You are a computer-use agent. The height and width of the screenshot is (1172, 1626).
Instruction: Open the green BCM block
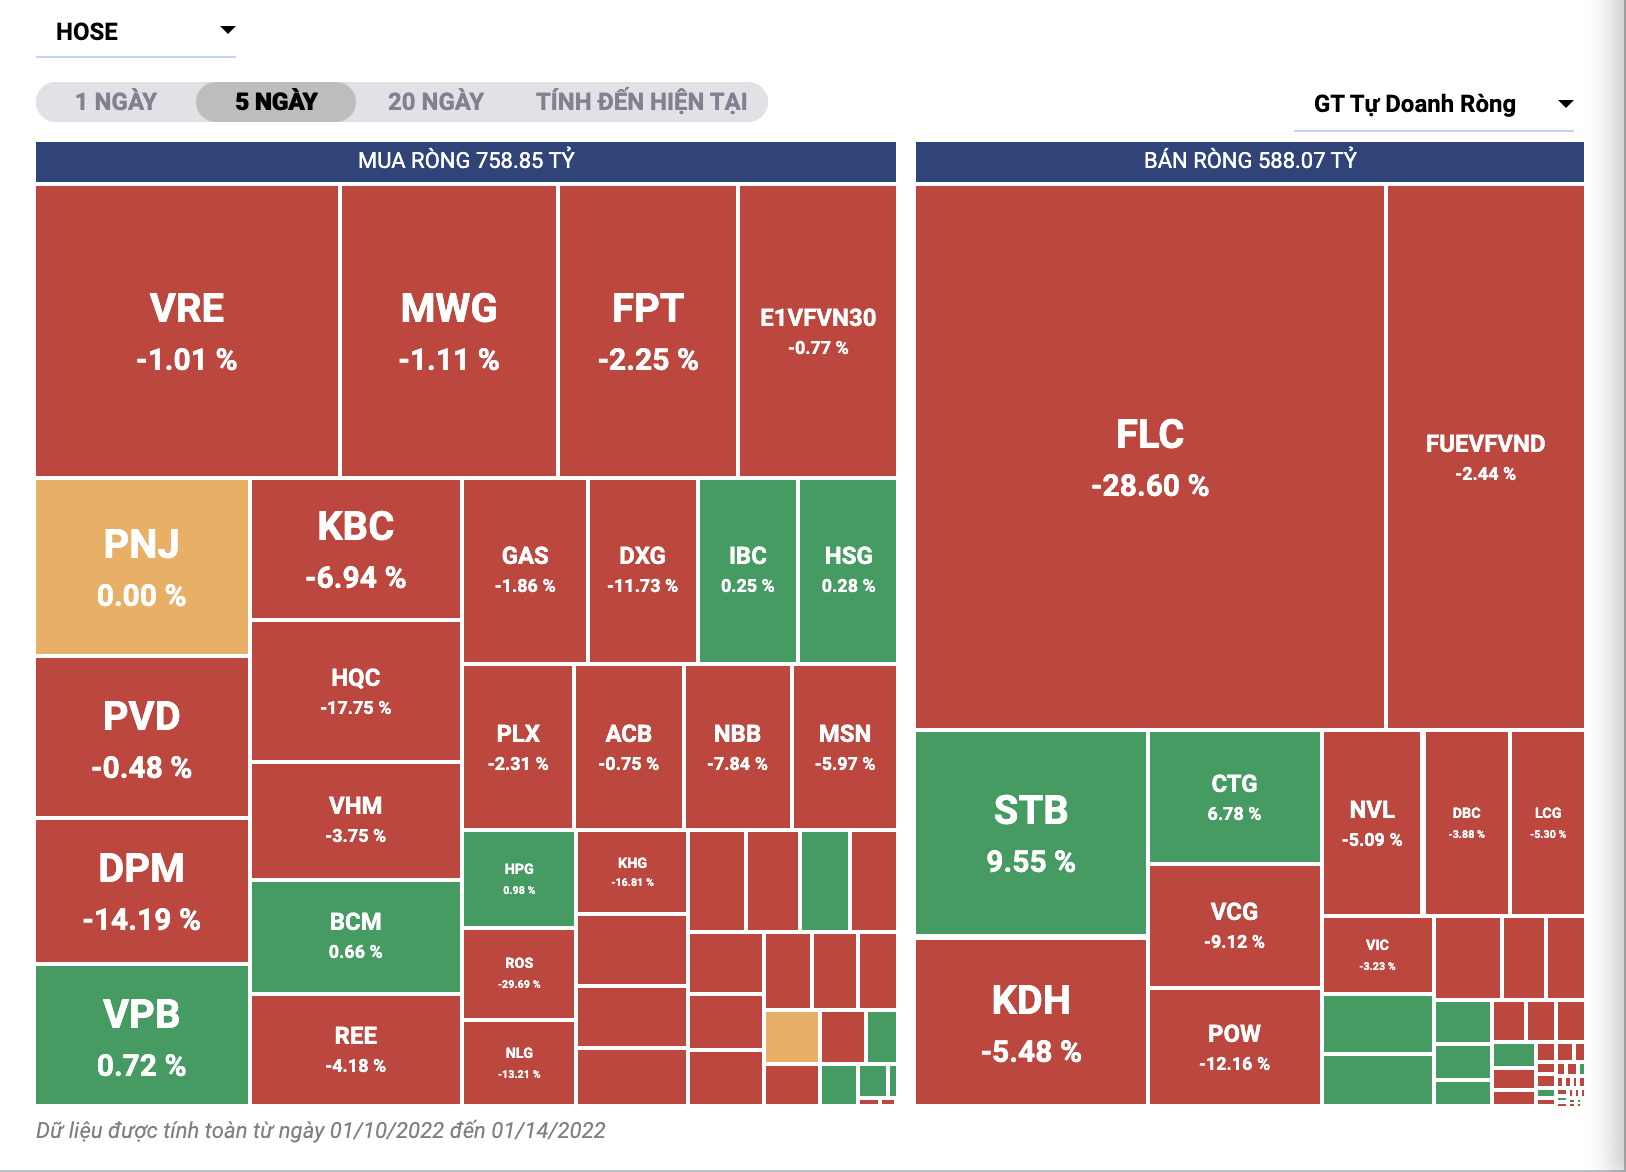[355, 936]
